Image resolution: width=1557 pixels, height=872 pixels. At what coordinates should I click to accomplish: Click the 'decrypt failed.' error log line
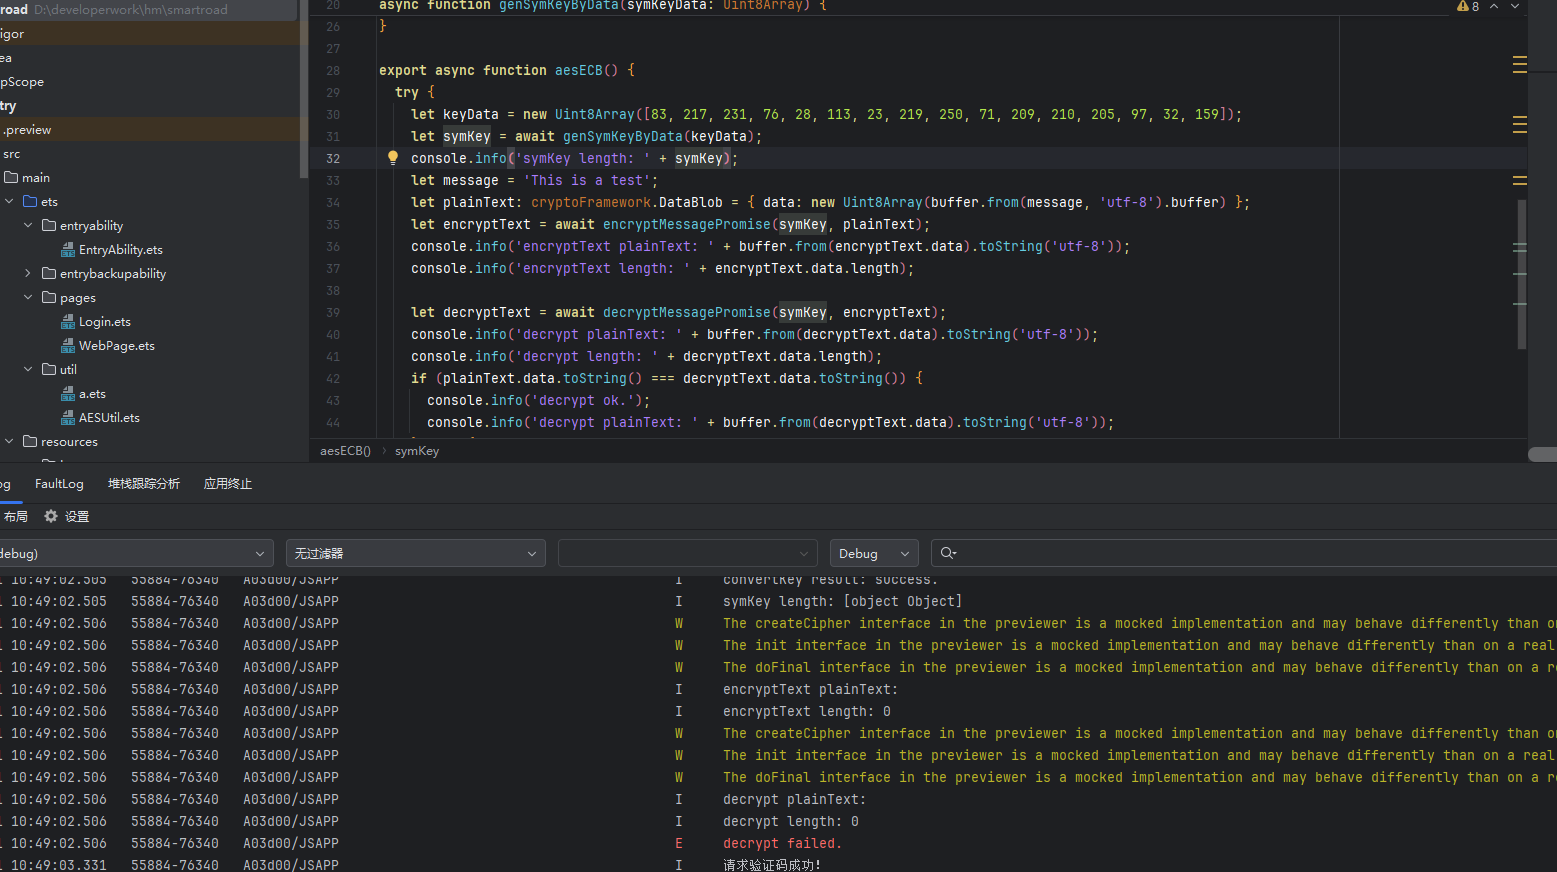782,843
